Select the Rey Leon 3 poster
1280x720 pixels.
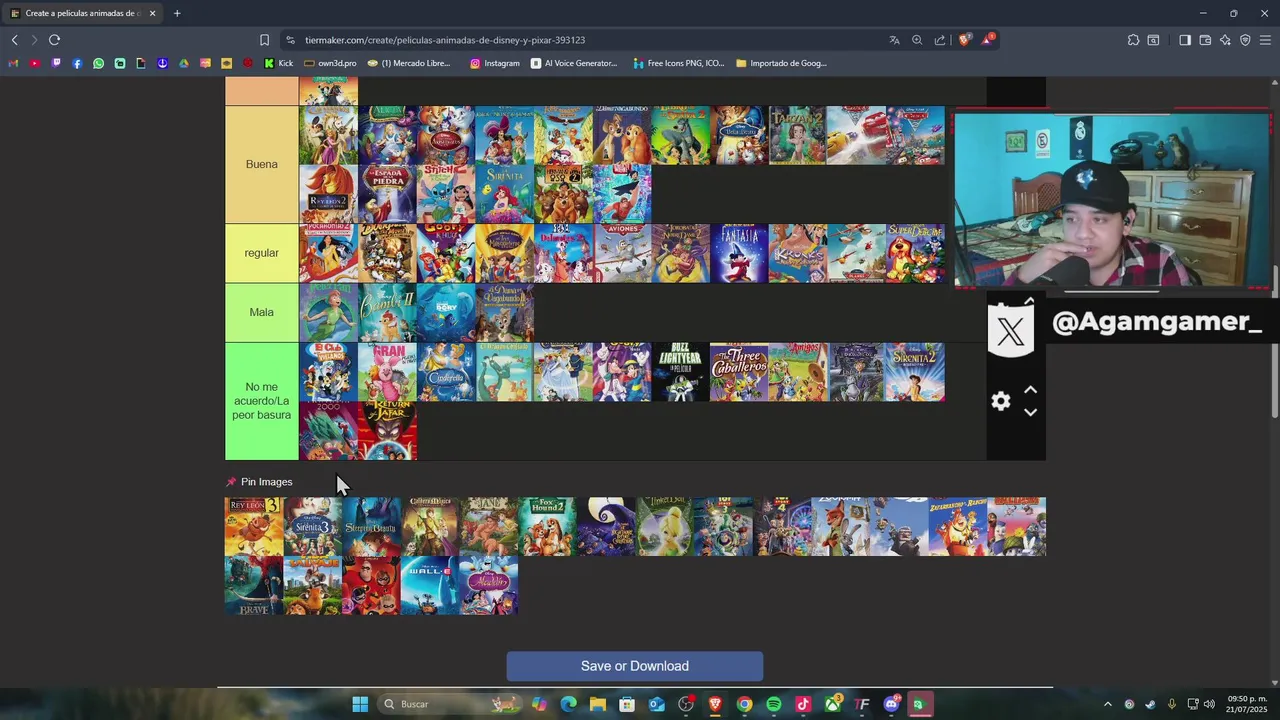pyautogui.click(x=254, y=526)
